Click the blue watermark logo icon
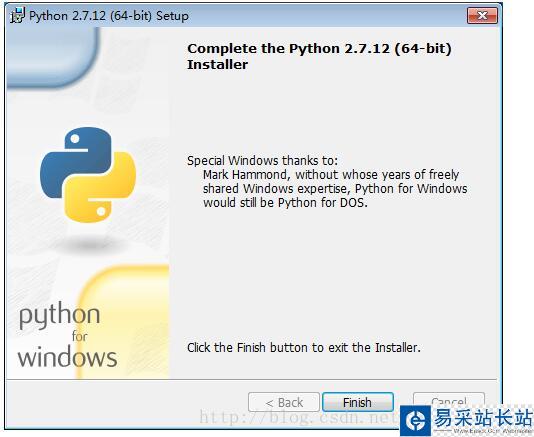Viewport: 534px width, 437px height. pos(416,421)
